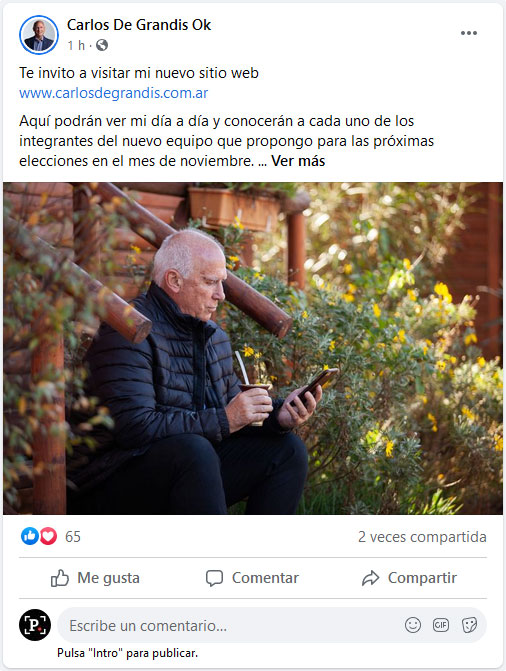This screenshot has width=506, height=671.
Task: Click the thumbs-up Me gusta button
Action: (95, 578)
